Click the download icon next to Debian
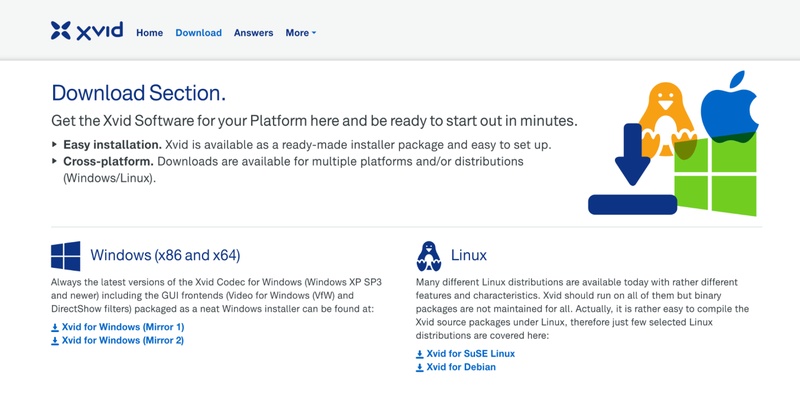The height and width of the screenshot is (394, 800). [x=420, y=367]
